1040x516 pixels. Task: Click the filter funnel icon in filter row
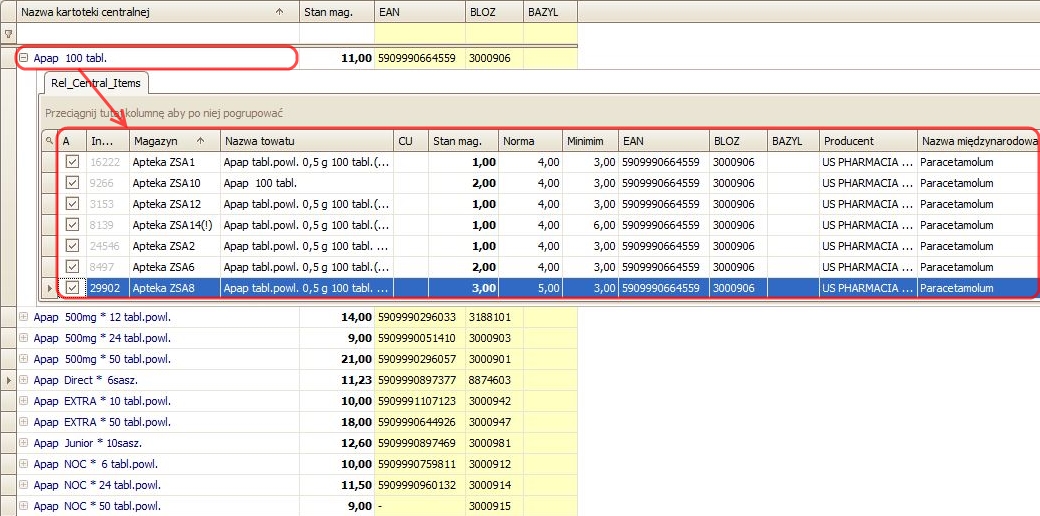tap(8, 33)
